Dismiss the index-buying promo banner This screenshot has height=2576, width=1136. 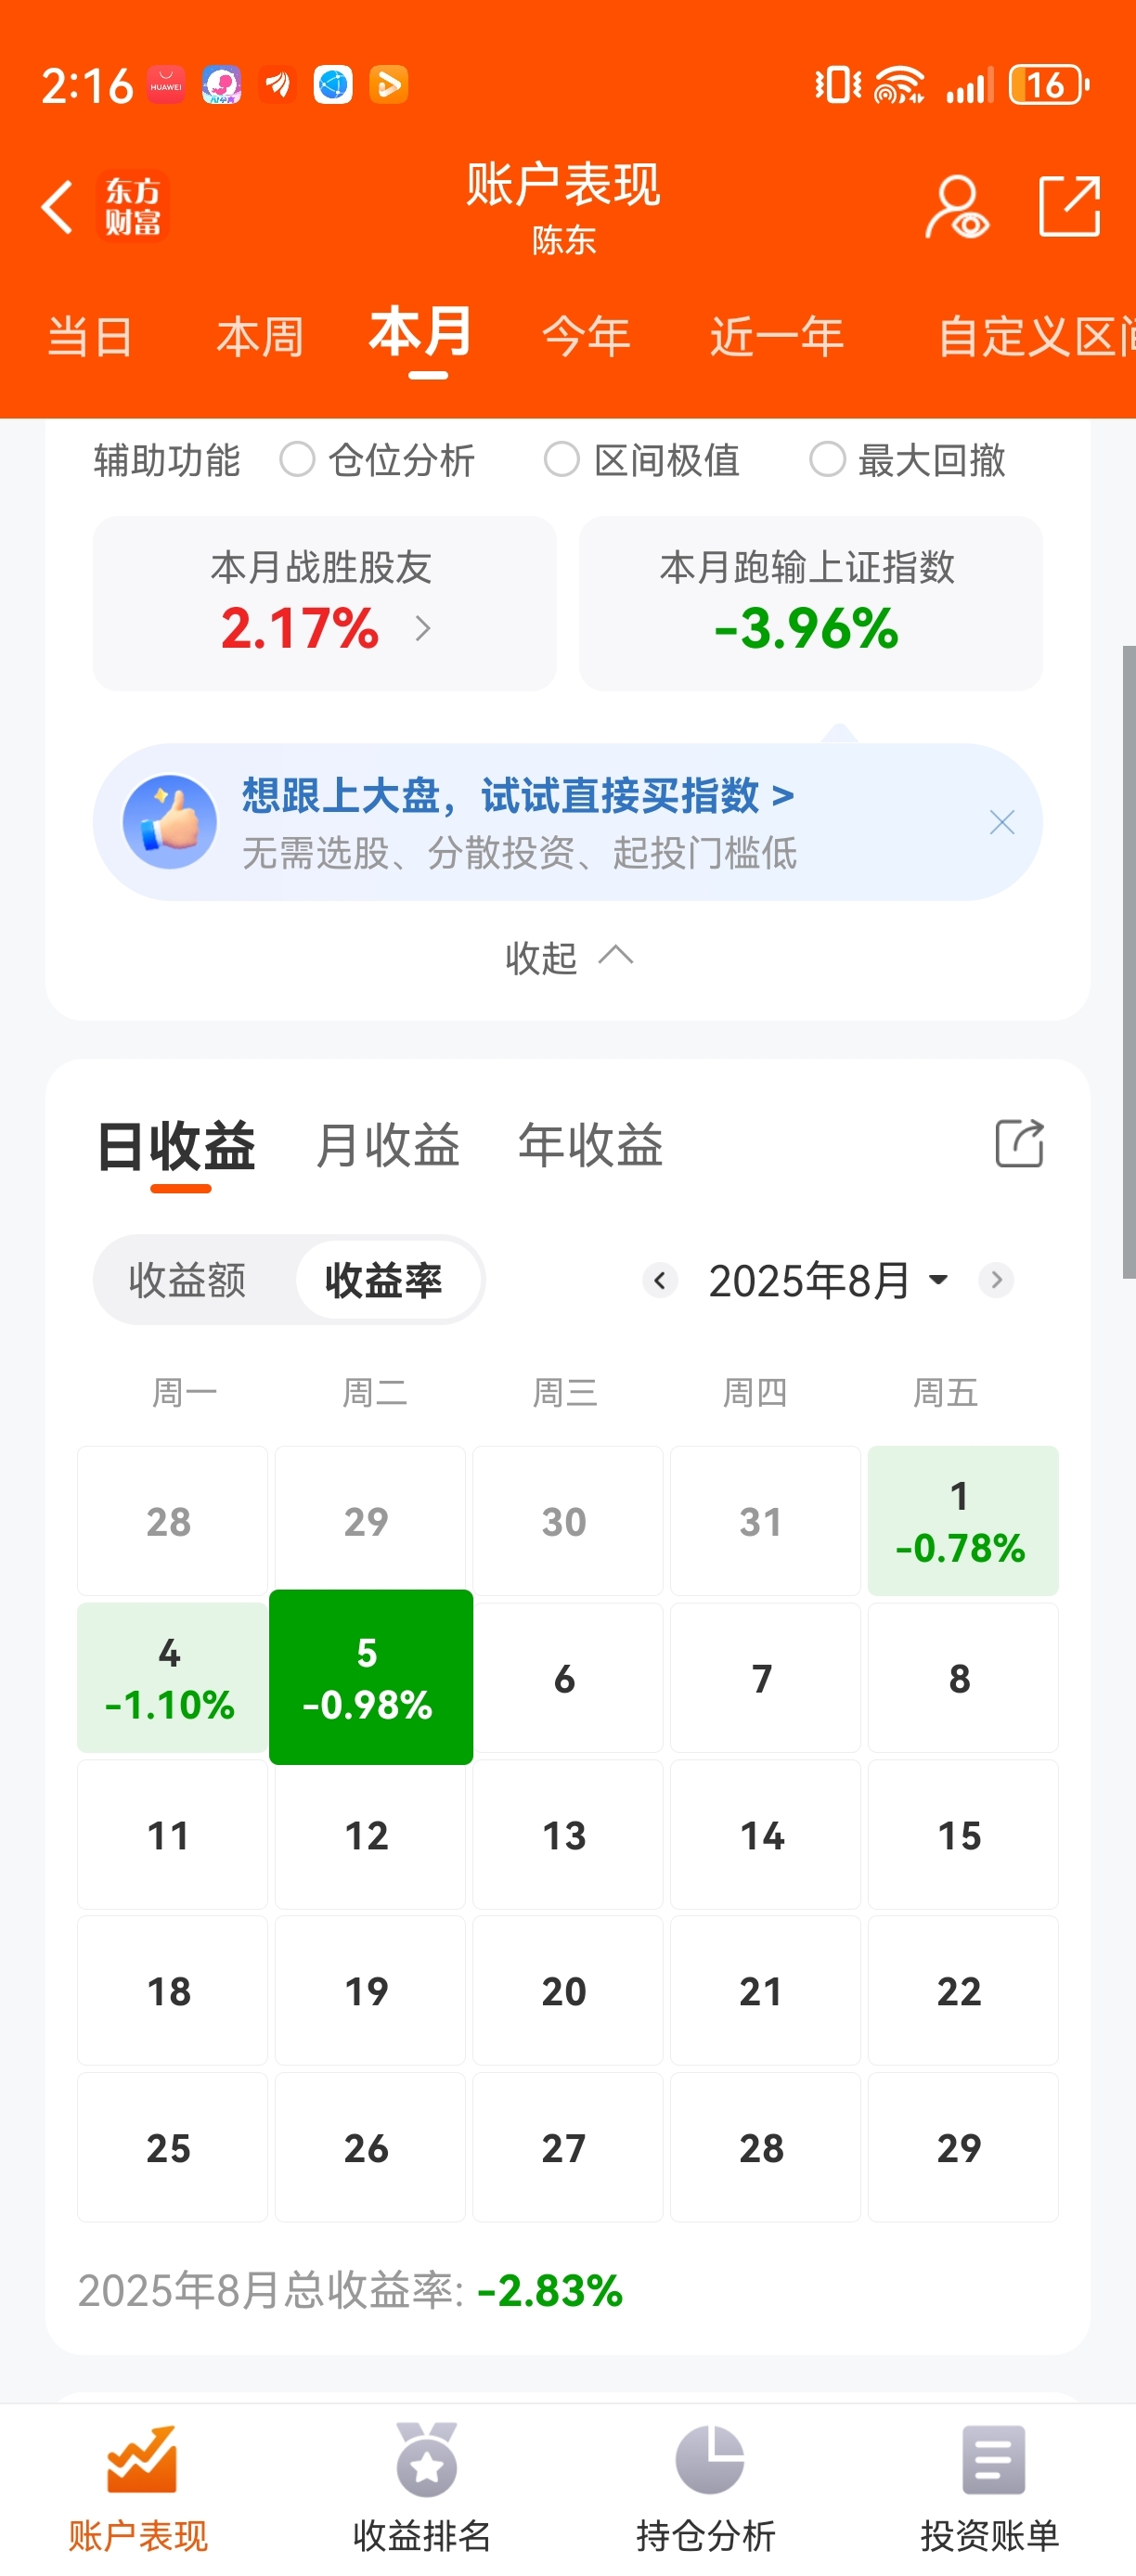pos(1001,822)
